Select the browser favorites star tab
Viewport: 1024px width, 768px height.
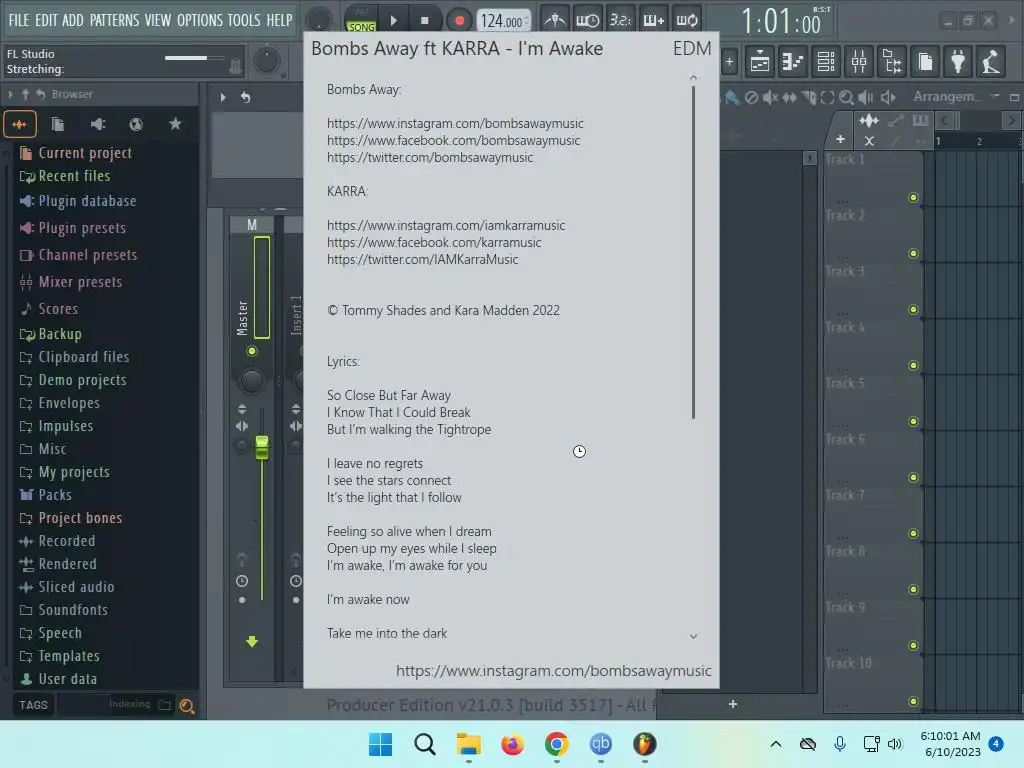(x=175, y=124)
